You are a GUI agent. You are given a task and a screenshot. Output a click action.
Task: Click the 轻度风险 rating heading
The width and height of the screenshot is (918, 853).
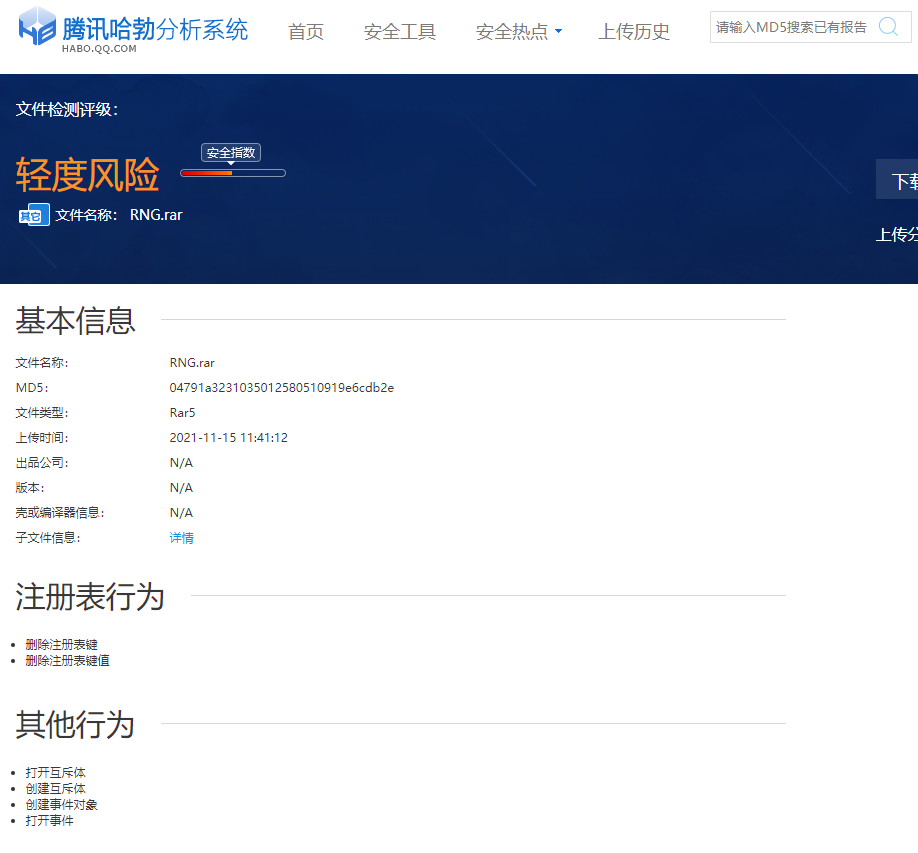pyautogui.click(x=88, y=176)
